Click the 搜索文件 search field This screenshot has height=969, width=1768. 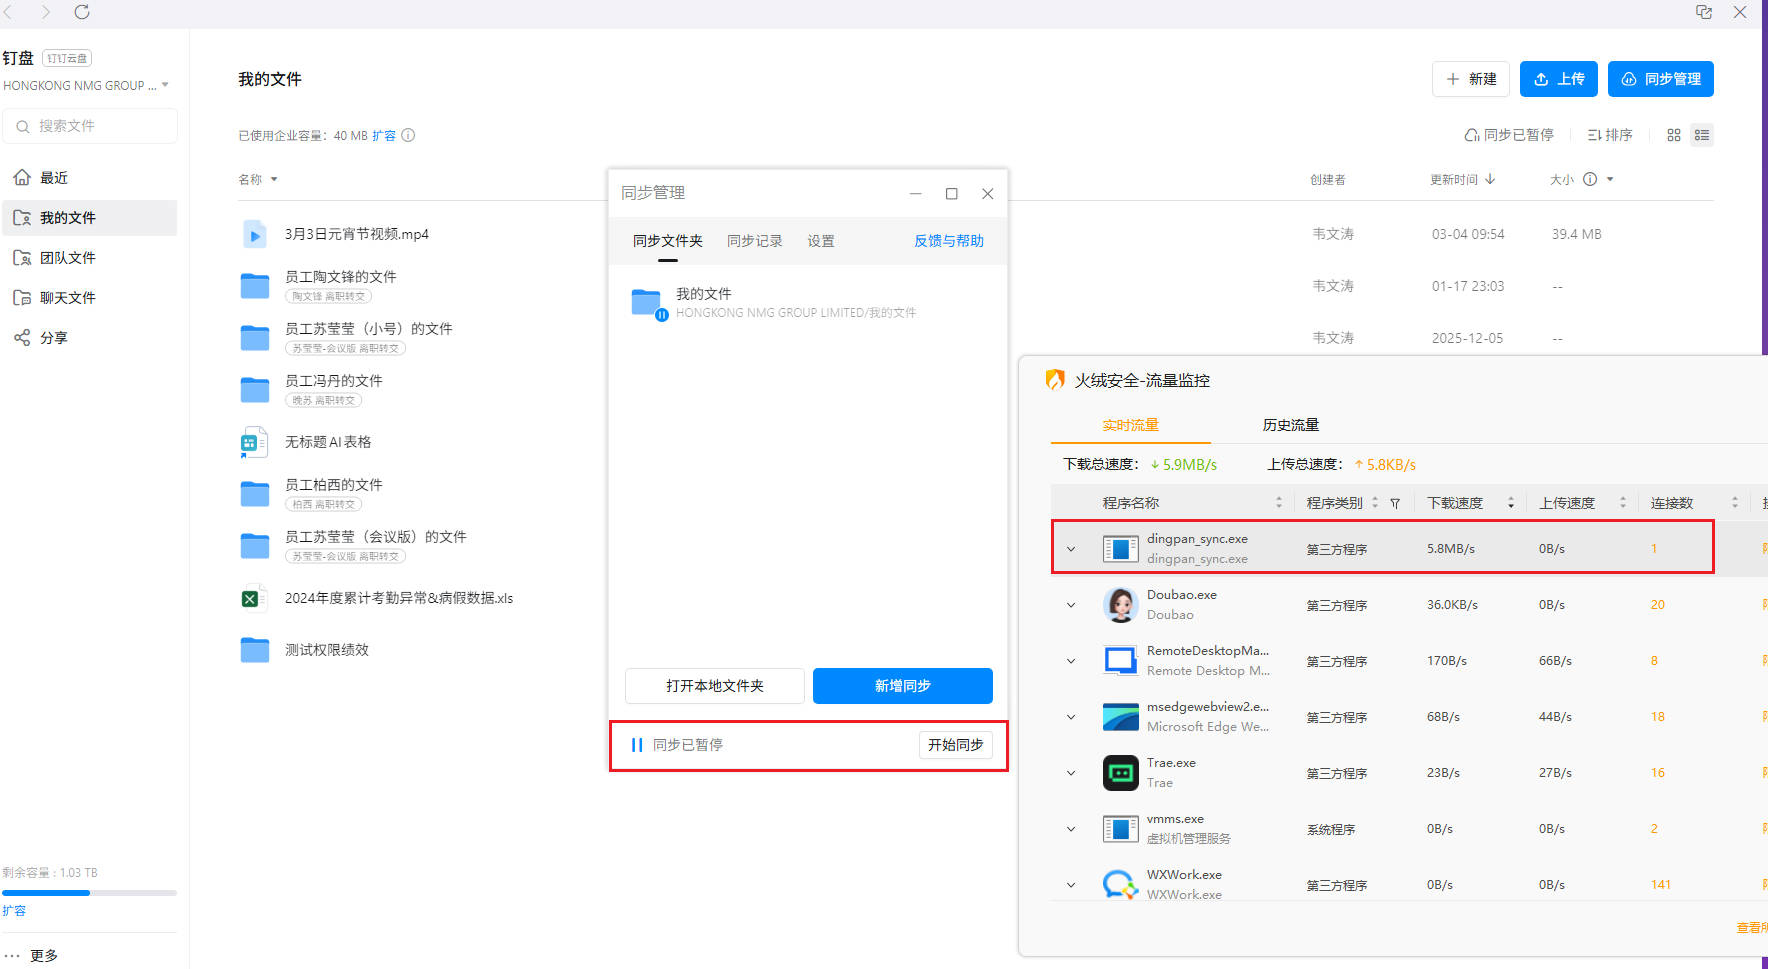[x=90, y=126]
